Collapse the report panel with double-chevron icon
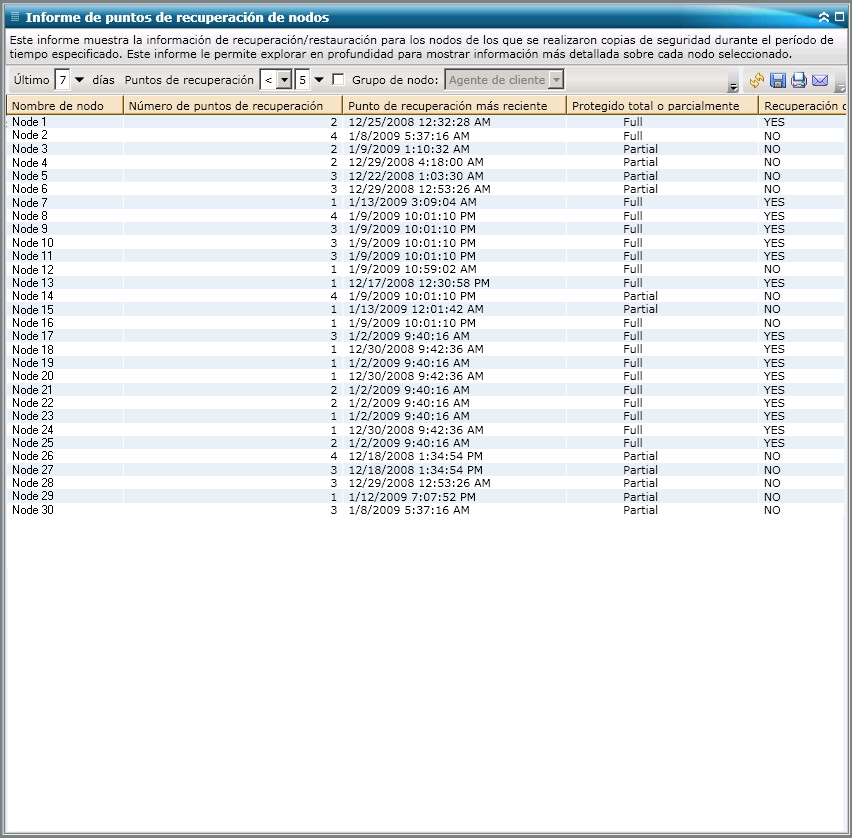The width and height of the screenshot is (852, 838). [824, 17]
